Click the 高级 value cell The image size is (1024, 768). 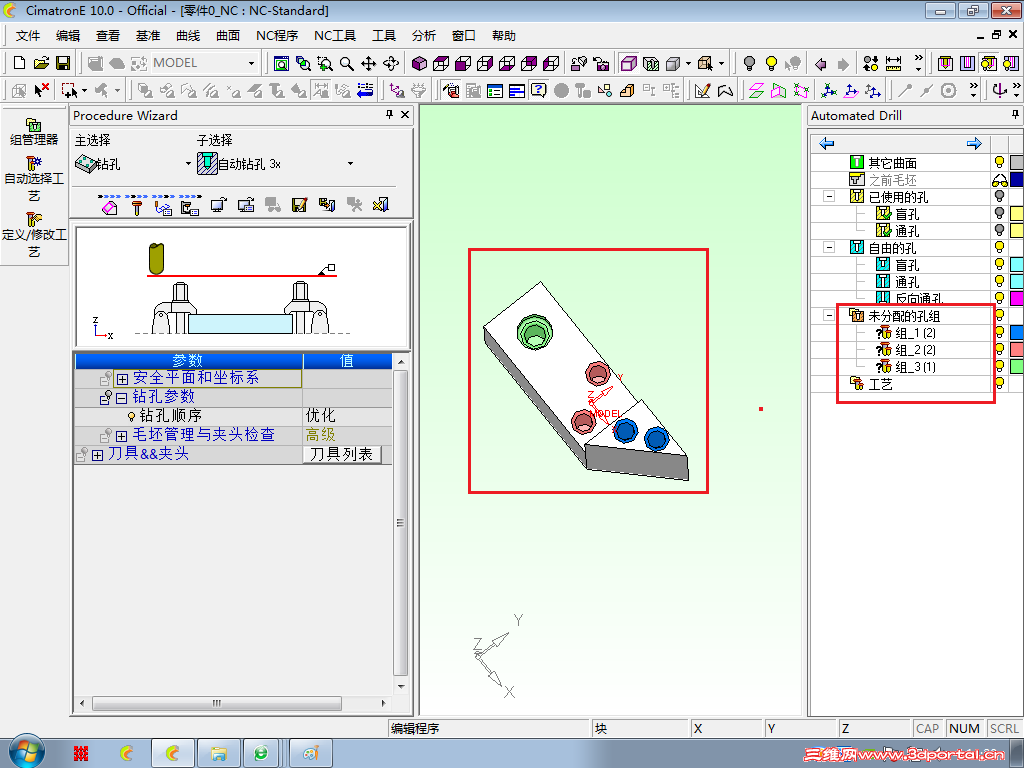[347, 435]
